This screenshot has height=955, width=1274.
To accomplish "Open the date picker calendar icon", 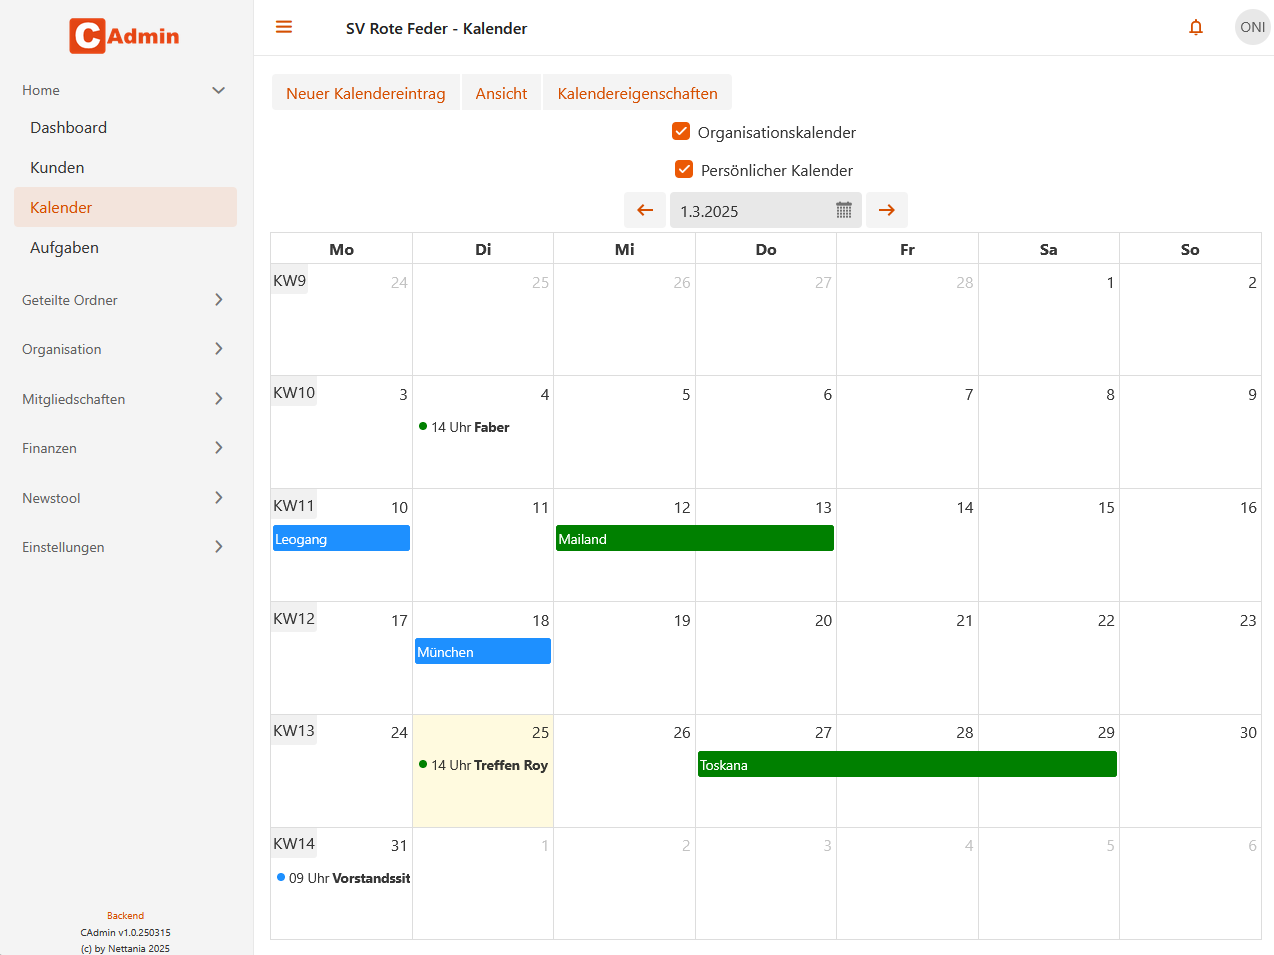I will point(844,210).
